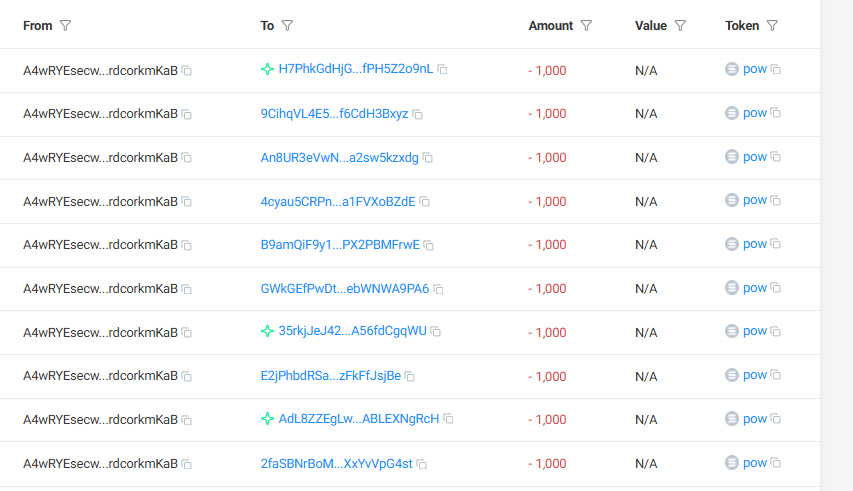Copy the 4cyau5CRPn...a1FVXoBZdE address

[424, 202]
